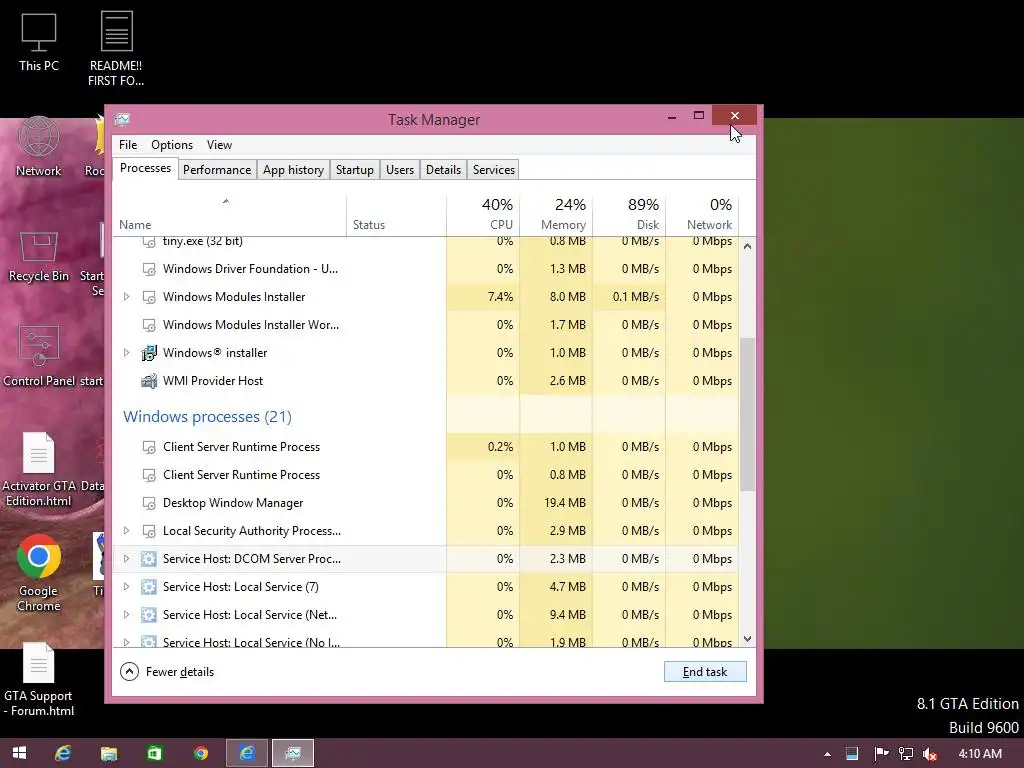Click the End task button
This screenshot has height=768, width=1024.
[705, 671]
